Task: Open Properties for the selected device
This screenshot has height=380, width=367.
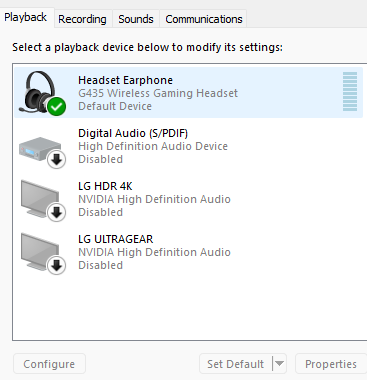Action: [331, 364]
